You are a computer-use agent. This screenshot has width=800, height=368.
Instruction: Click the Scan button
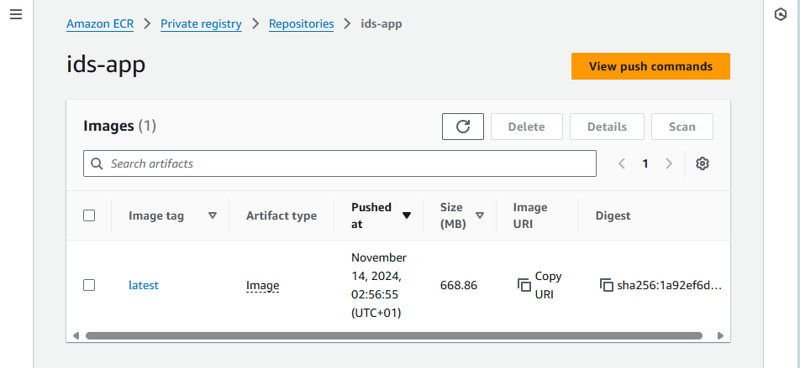click(682, 127)
